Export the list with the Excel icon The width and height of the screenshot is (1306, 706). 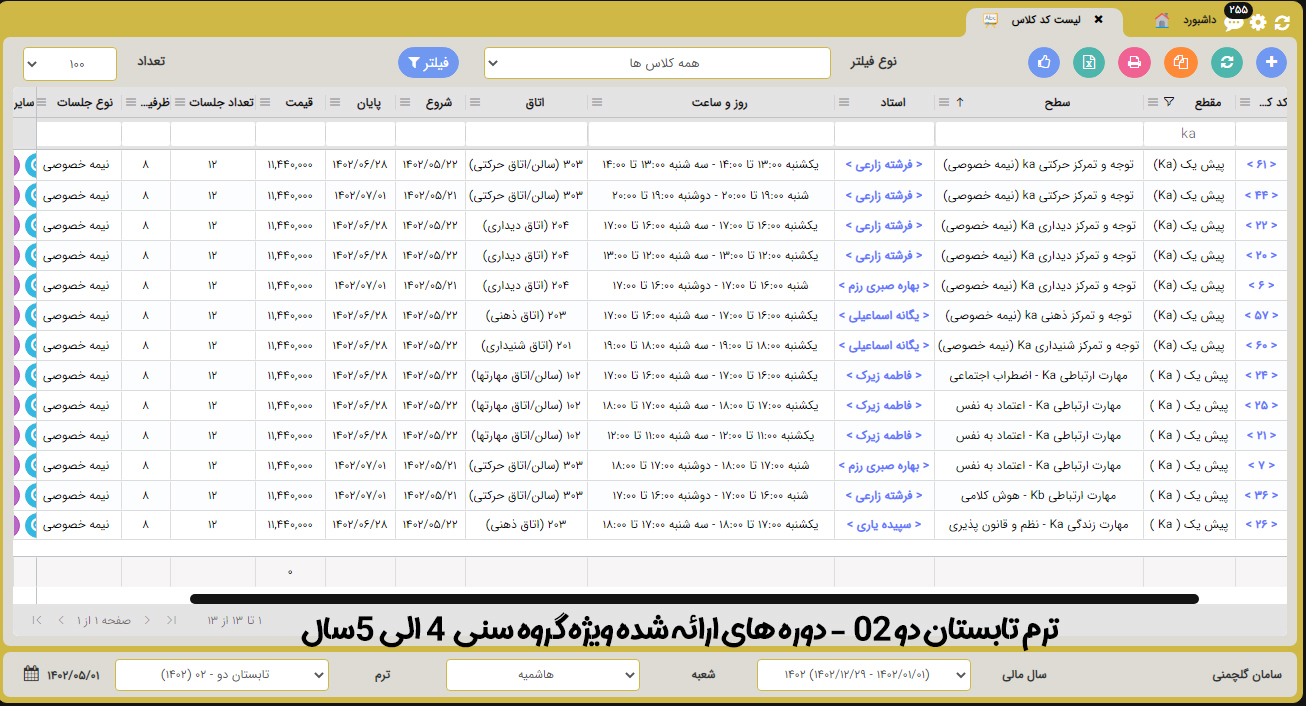coord(1089,62)
